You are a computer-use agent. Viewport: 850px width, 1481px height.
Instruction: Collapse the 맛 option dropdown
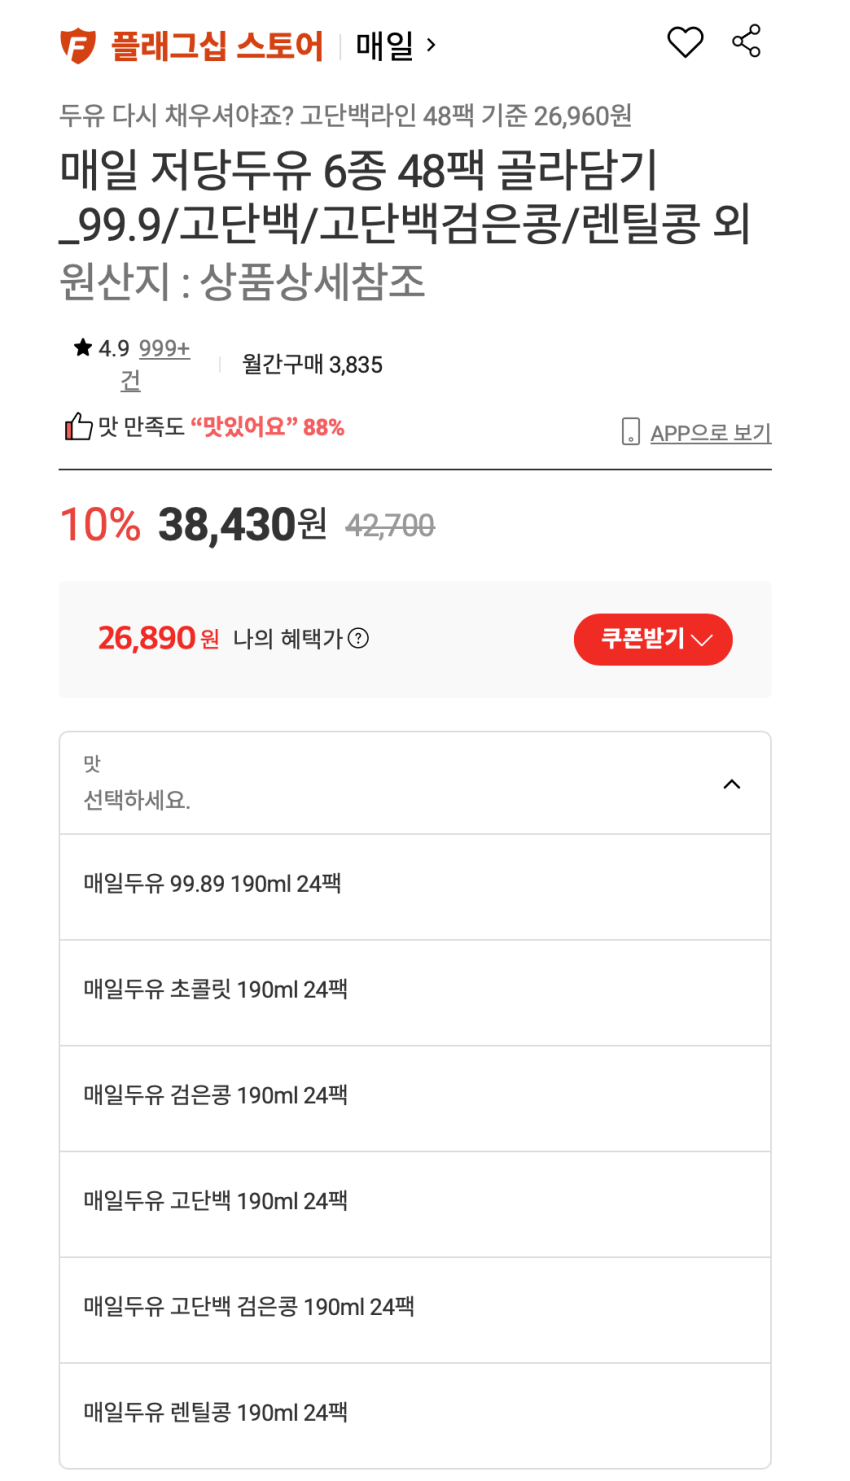click(731, 784)
